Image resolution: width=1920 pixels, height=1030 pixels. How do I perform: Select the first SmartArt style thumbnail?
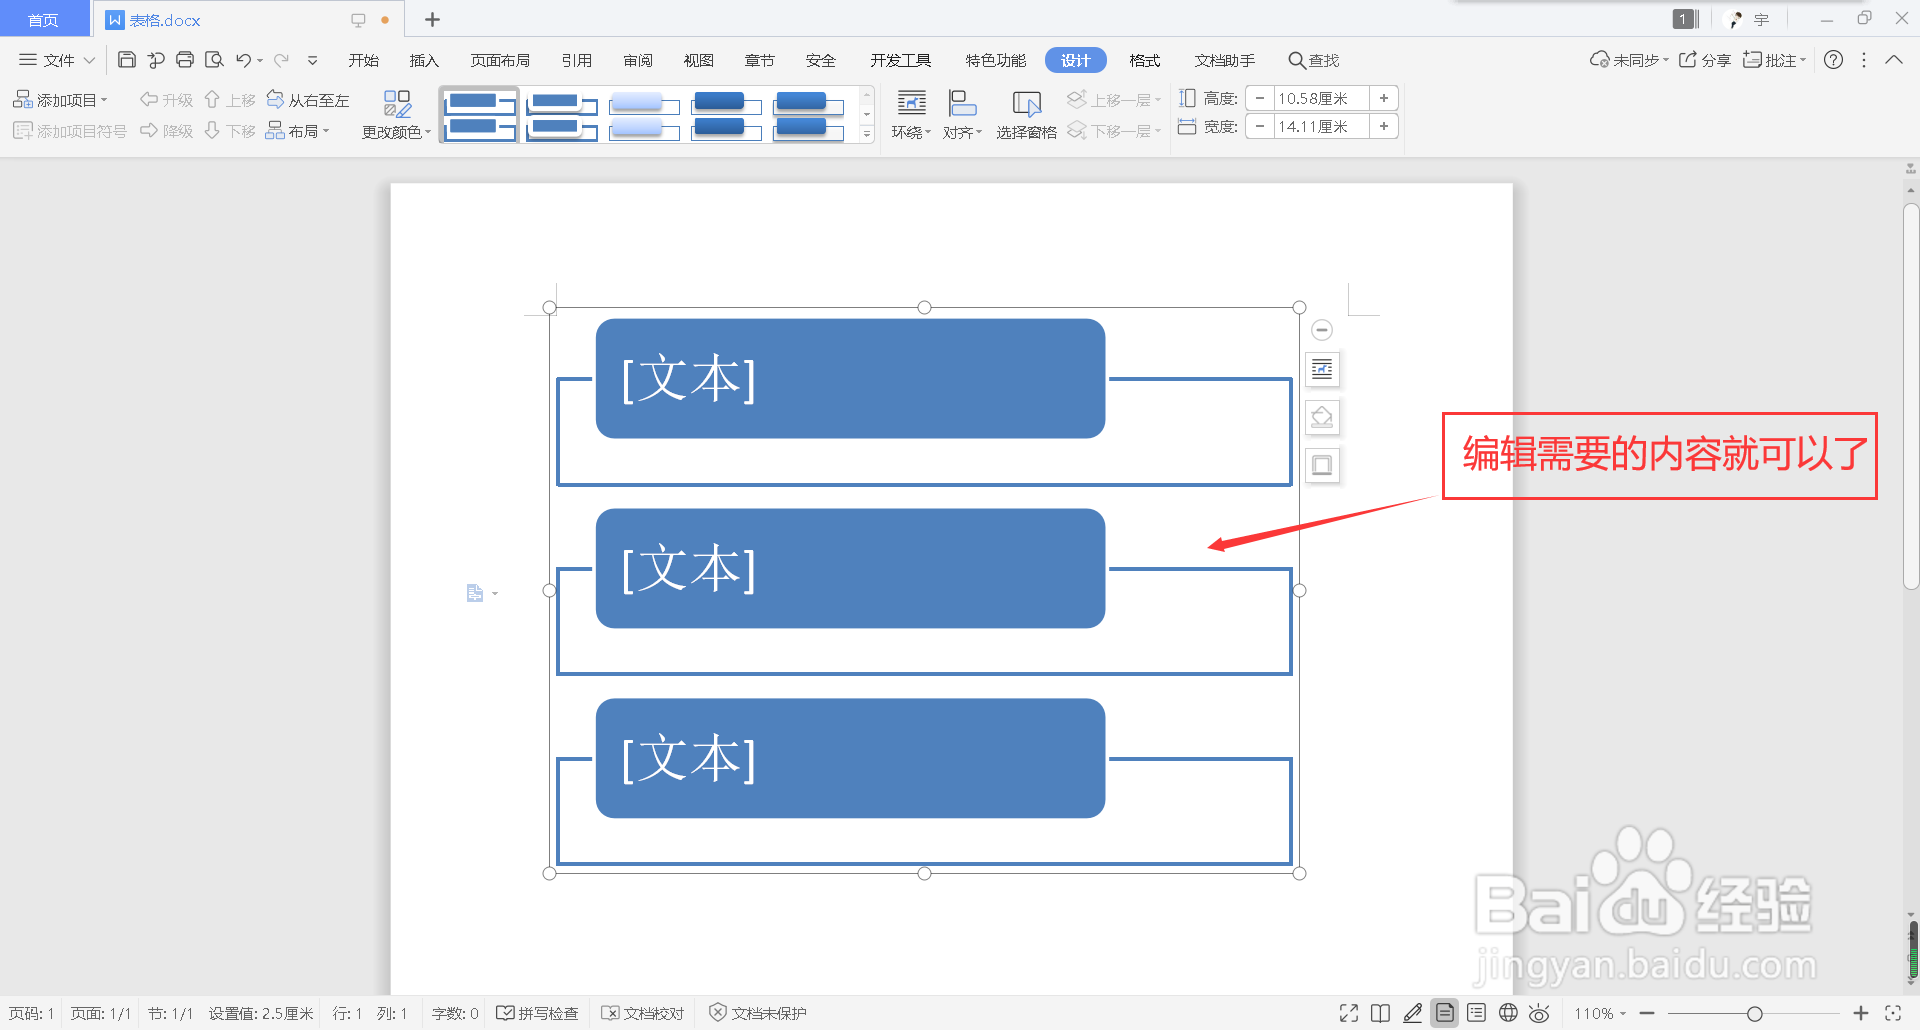[x=480, y=115]
